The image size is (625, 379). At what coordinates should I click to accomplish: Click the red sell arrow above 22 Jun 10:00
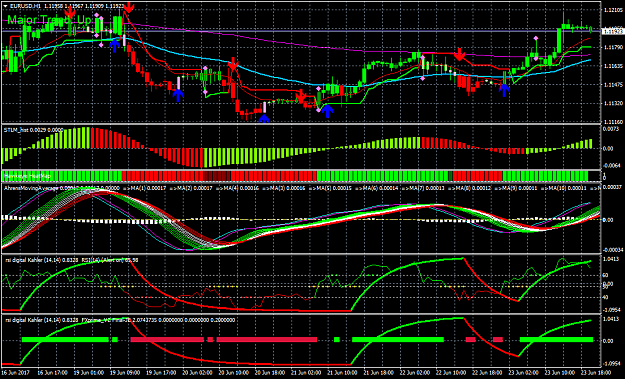pos(460,54)
